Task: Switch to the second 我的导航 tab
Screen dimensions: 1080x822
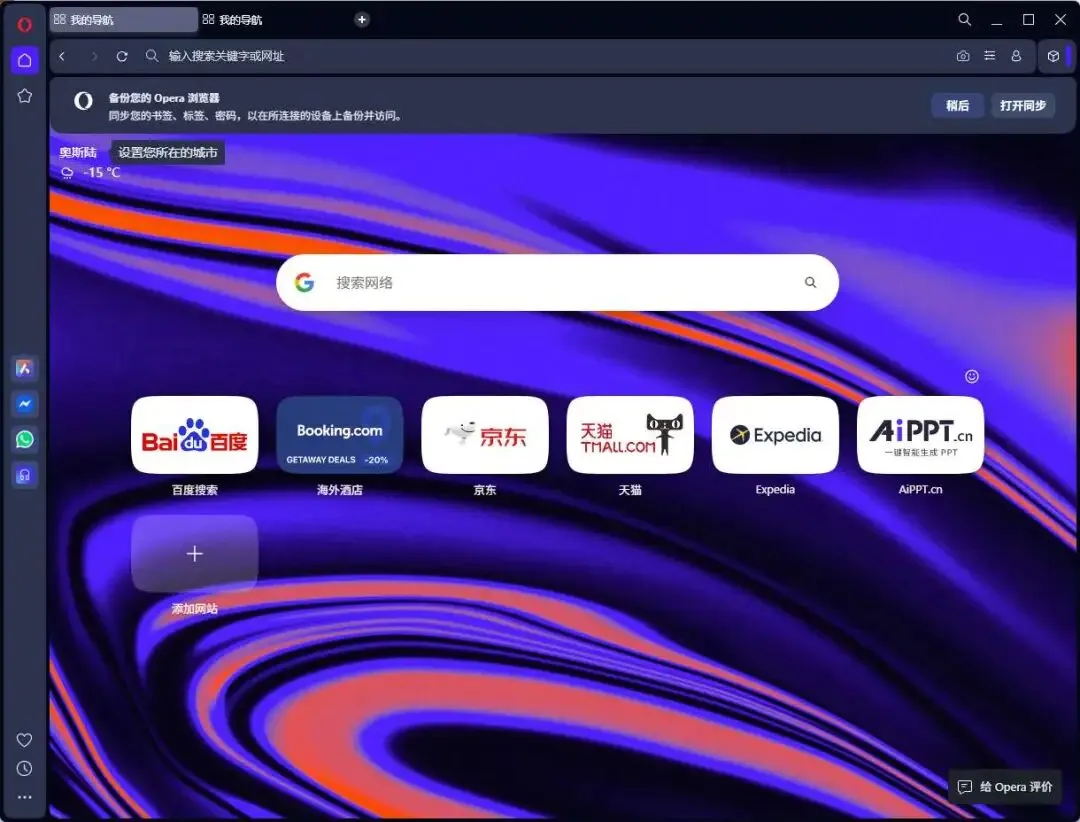Action: click(273, 19)
